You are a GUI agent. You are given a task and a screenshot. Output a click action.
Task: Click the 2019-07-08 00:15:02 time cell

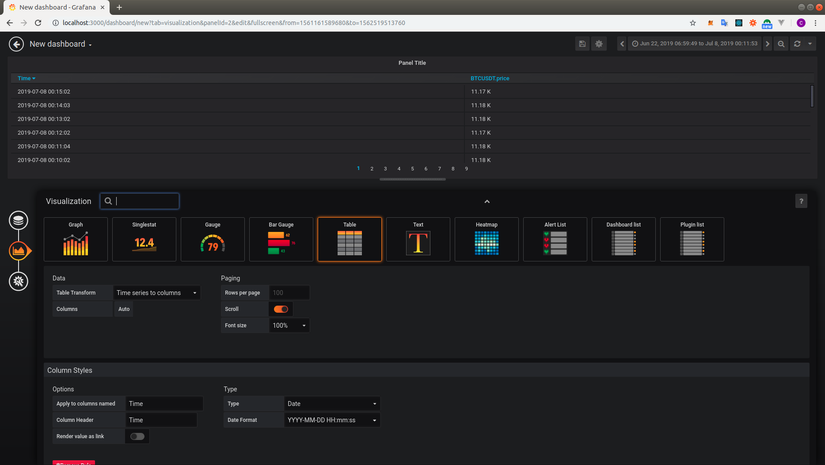(x=44, y=92)
